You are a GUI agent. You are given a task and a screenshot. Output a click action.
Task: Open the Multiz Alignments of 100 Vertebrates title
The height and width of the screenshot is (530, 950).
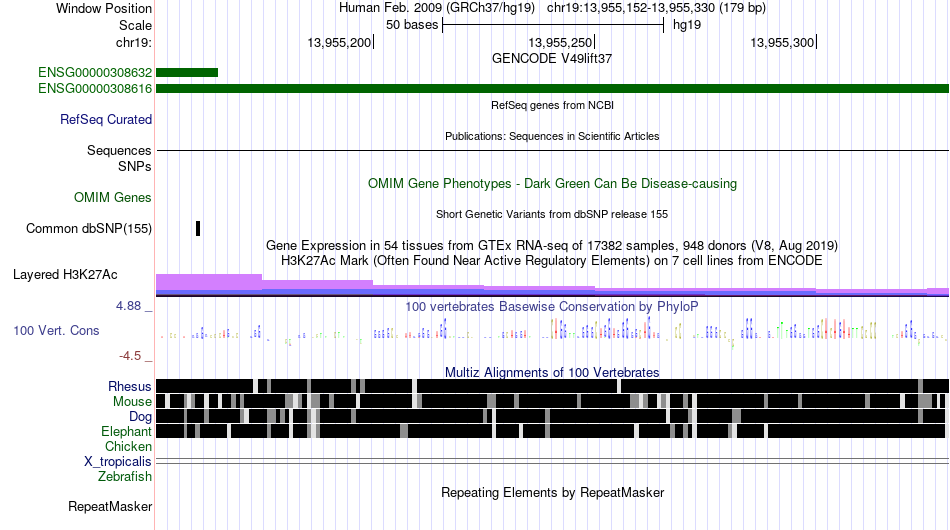[x=552, y=373]
